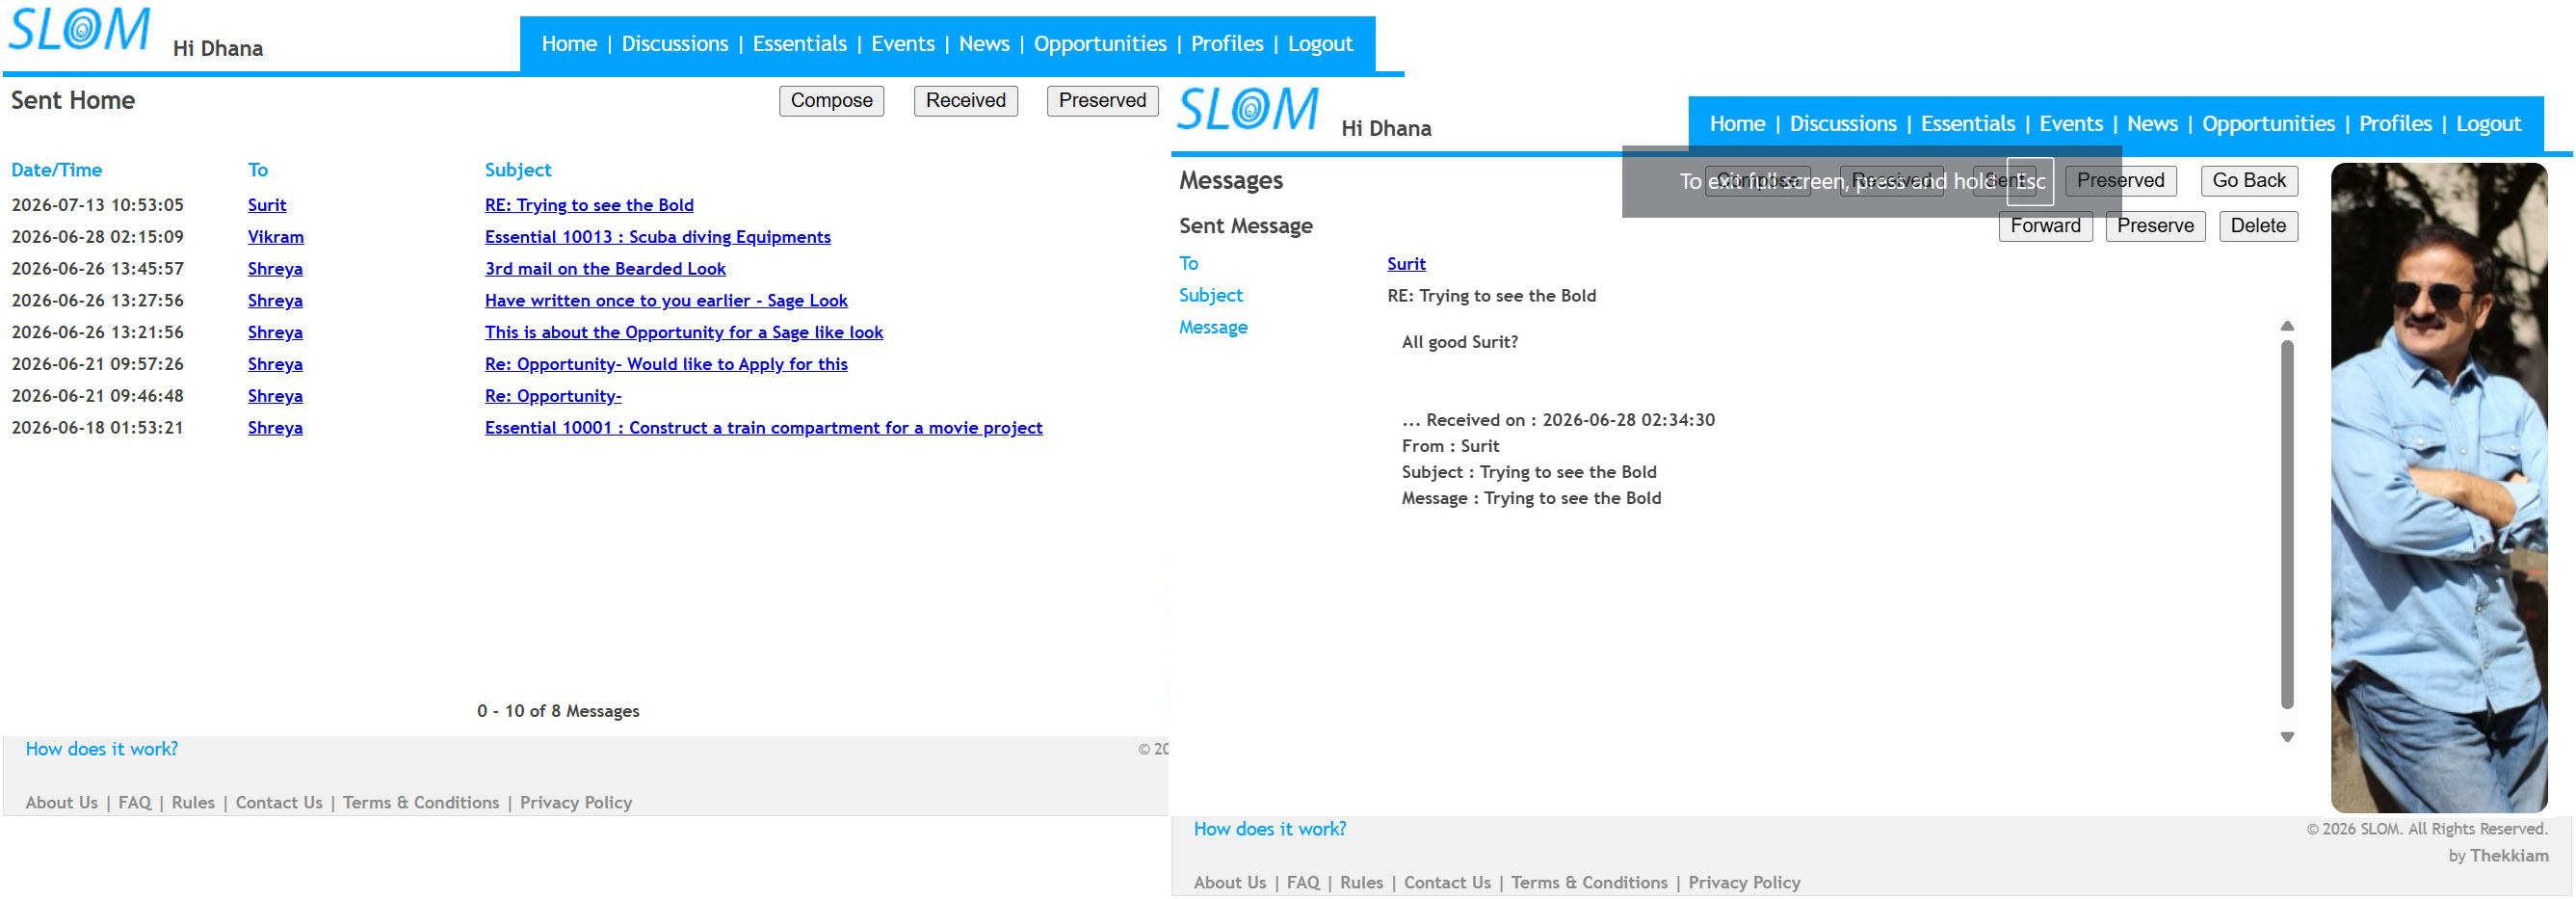Open Rules in Sent Home footer

193,803
